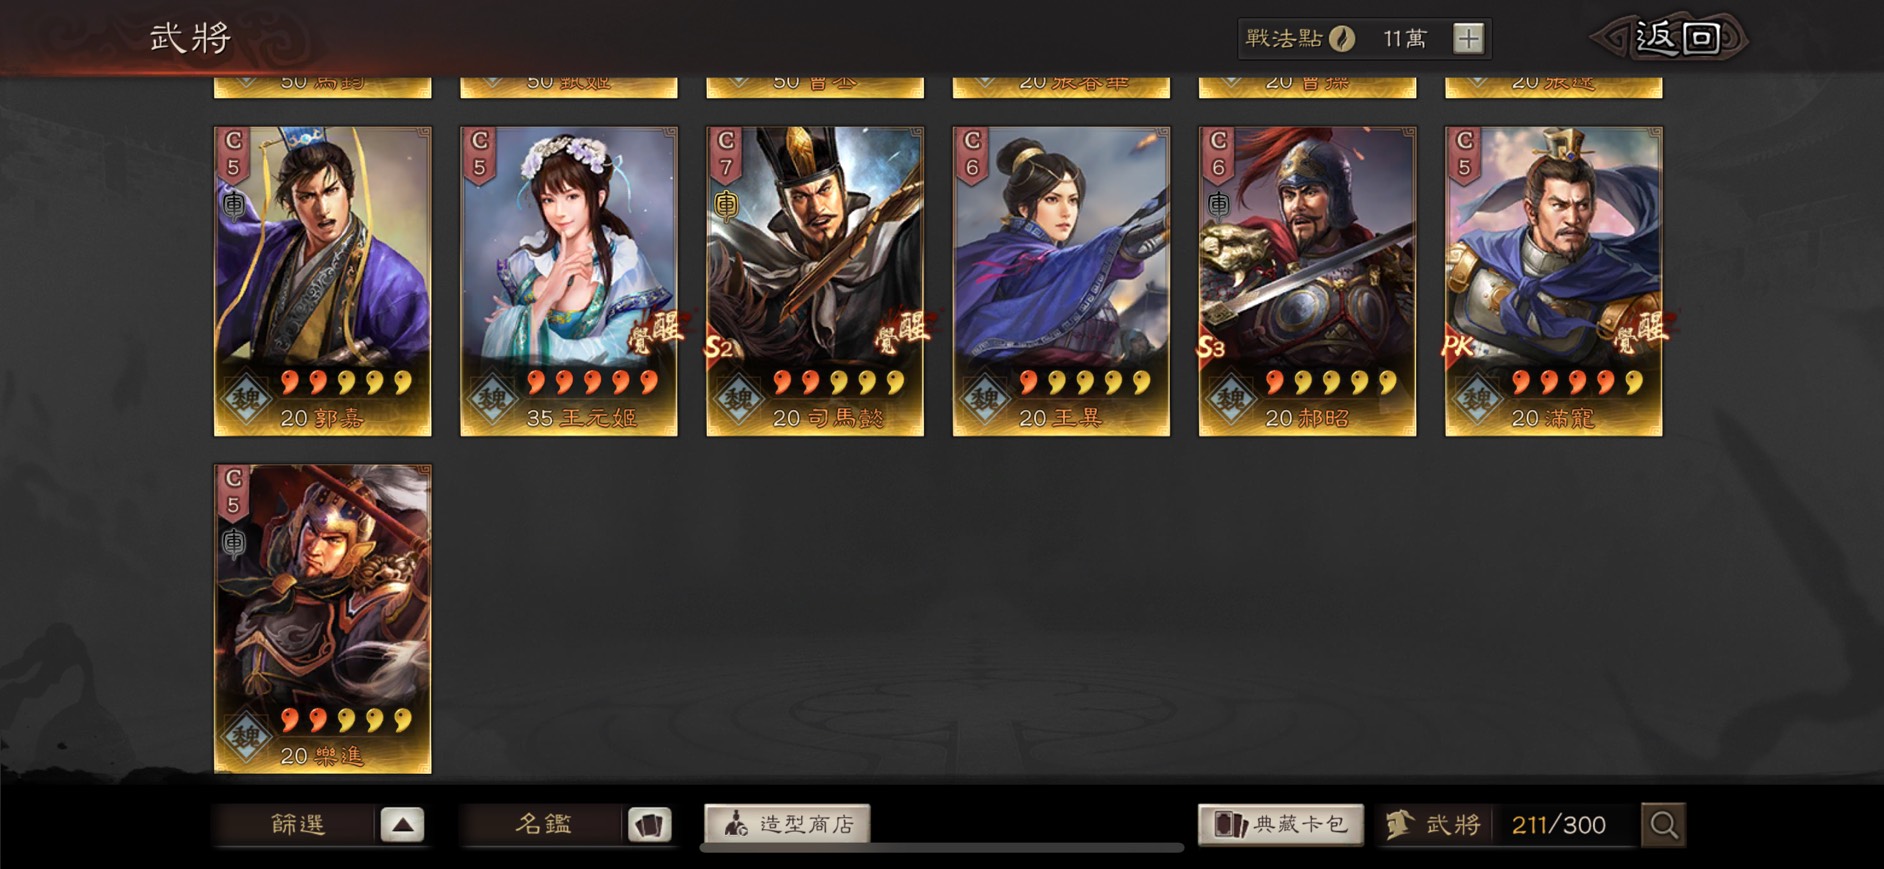Select the 郝昭 general card
The height and width of the screenshot is (869, 1884).
click(x=1308, y=281)
